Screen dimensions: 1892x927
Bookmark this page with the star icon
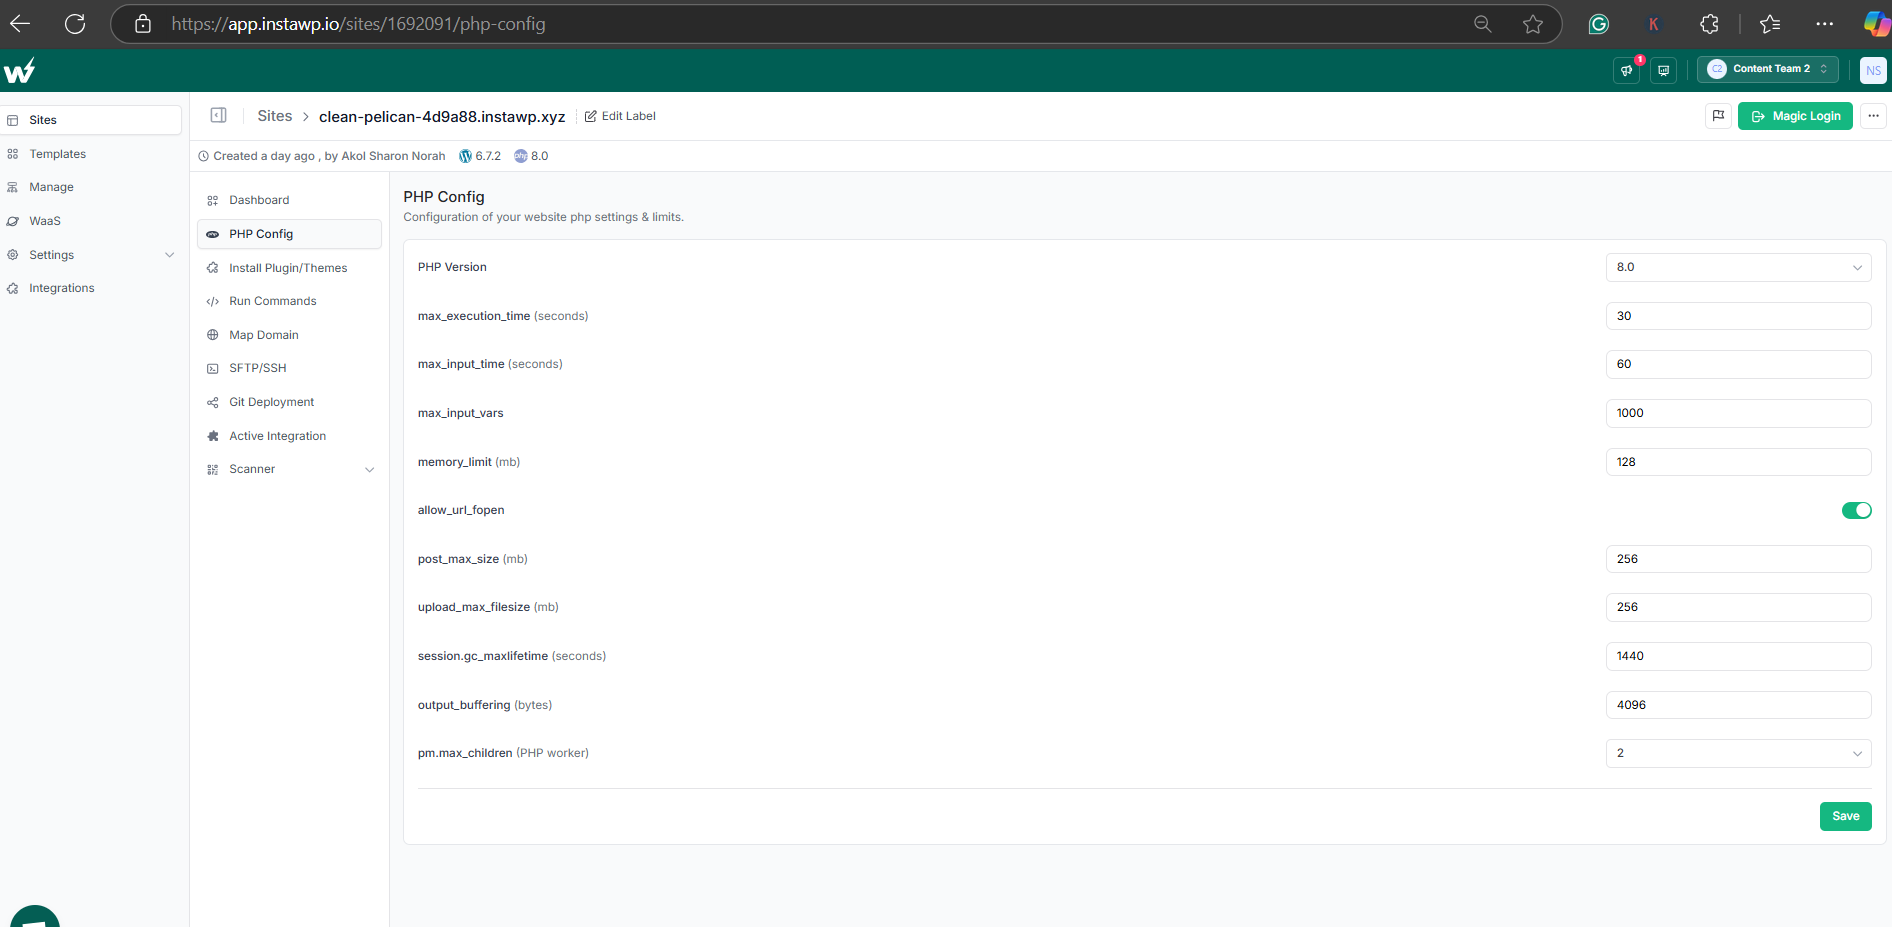point(1533,24)
